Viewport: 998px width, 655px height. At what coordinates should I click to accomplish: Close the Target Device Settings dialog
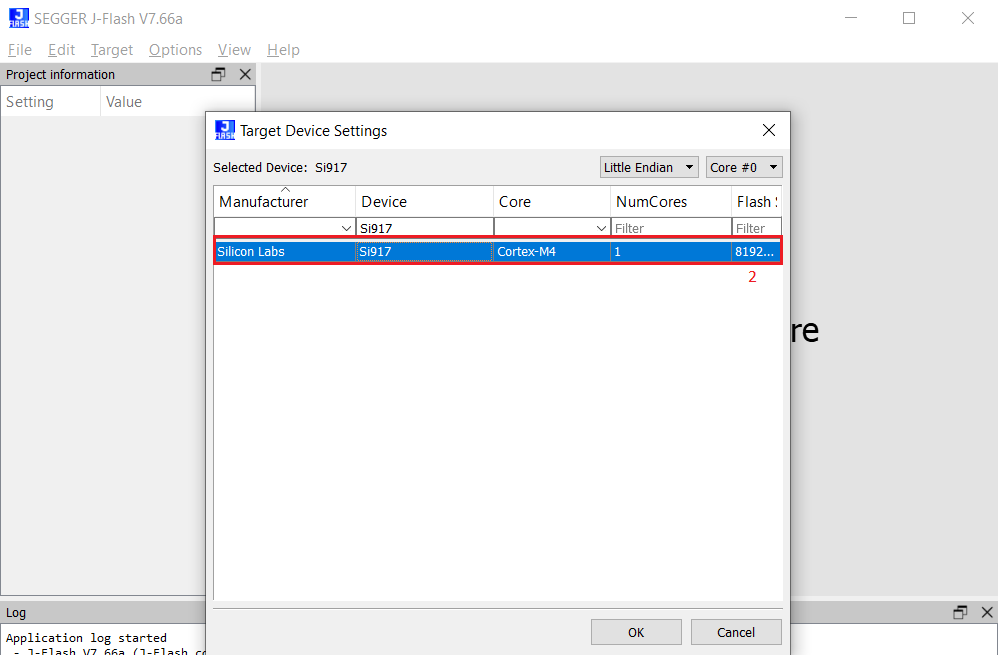(769, 130)
